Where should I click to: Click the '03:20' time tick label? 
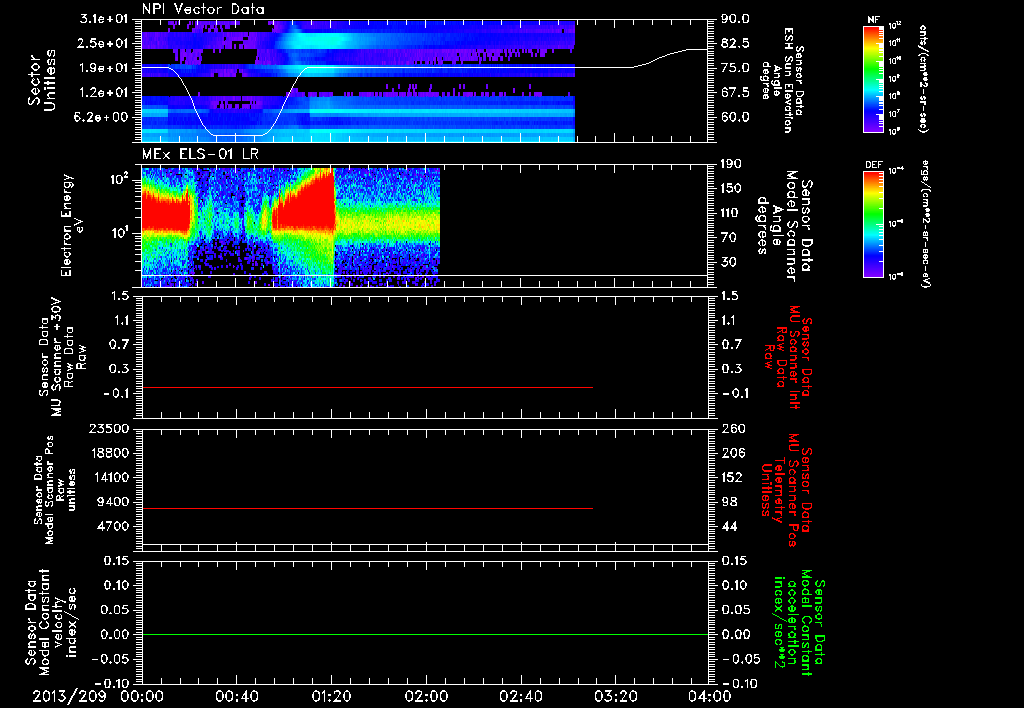tap(615, 696)
